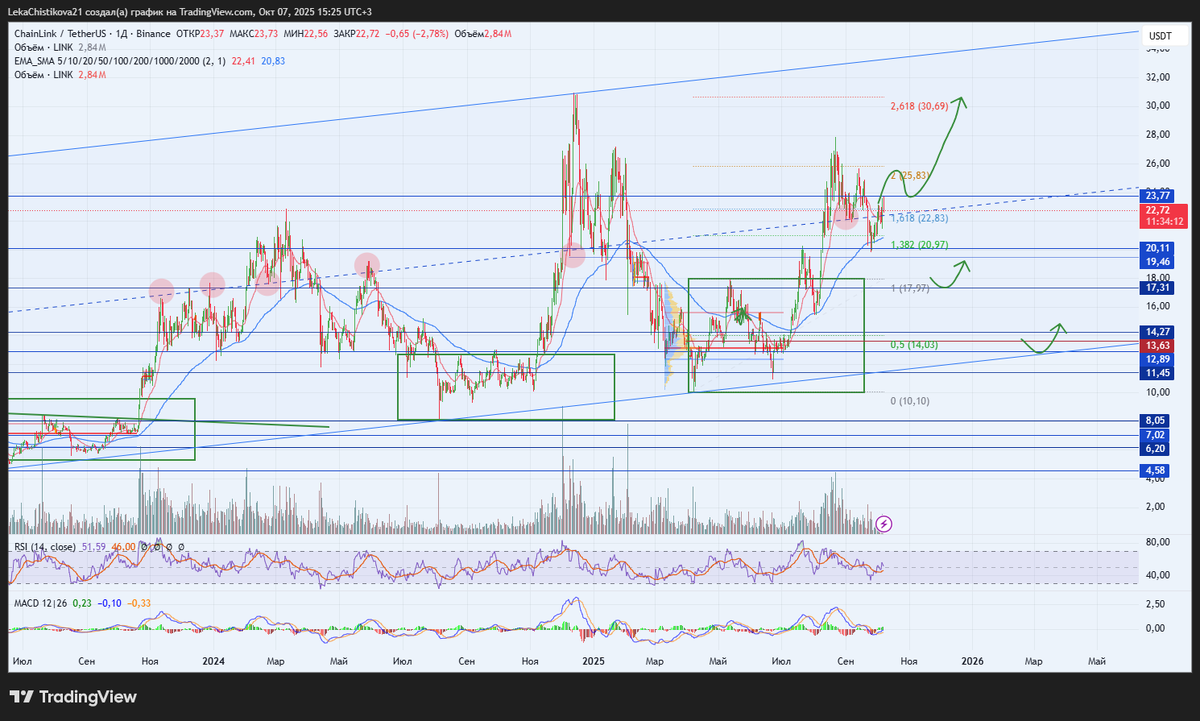Click the 30,00 tick on price axis
This screenshot has height=721, width=1200.
click(1158, 106)
